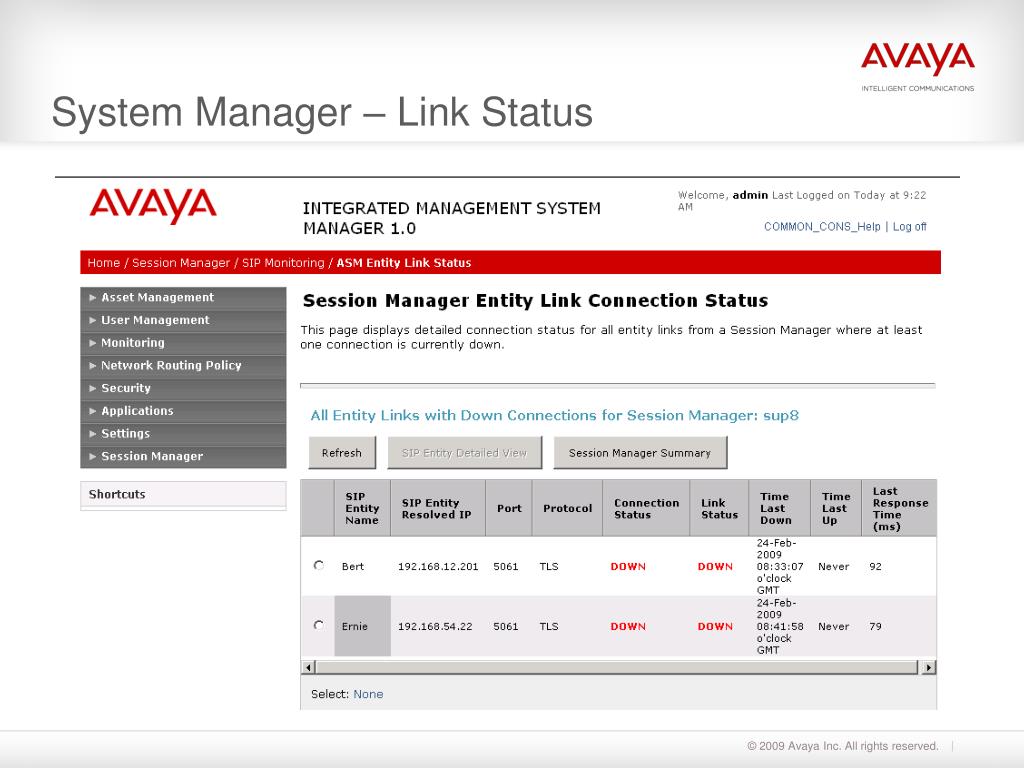Click the Select None link

click(368, 694)
